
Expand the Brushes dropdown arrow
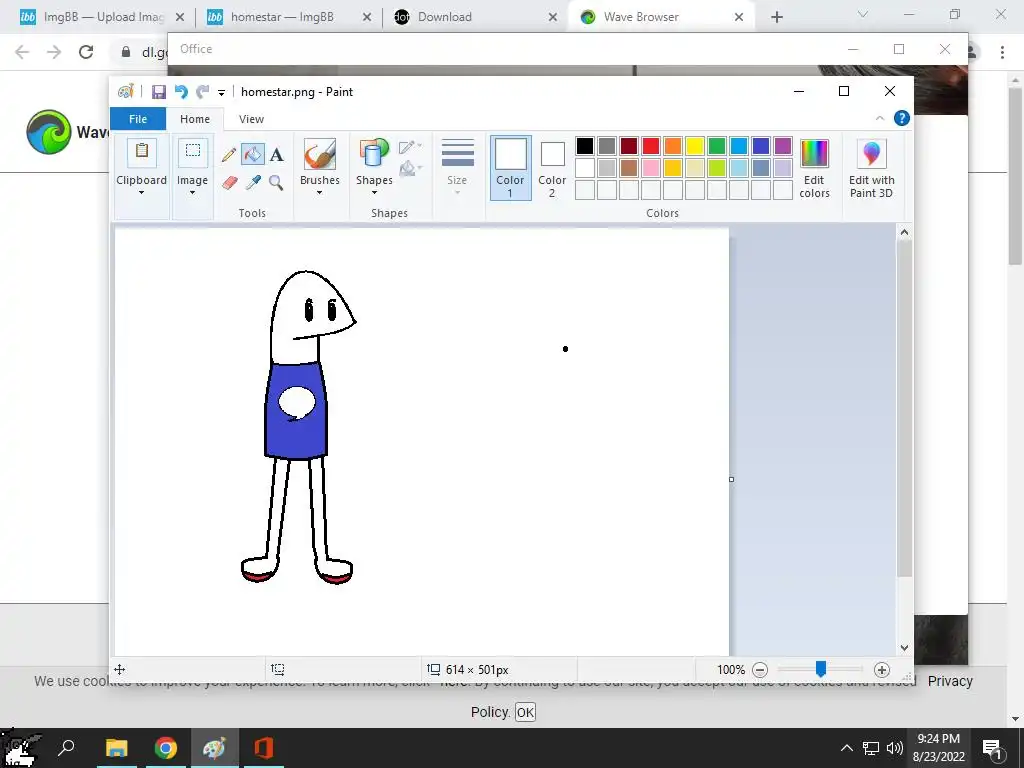319,193
